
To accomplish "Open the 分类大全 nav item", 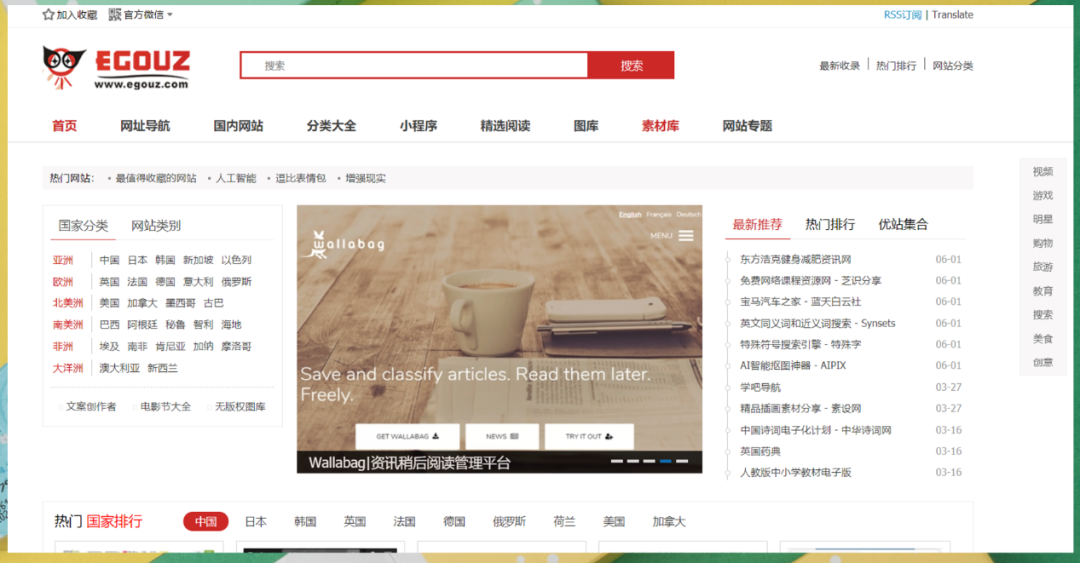I will 331,126.
